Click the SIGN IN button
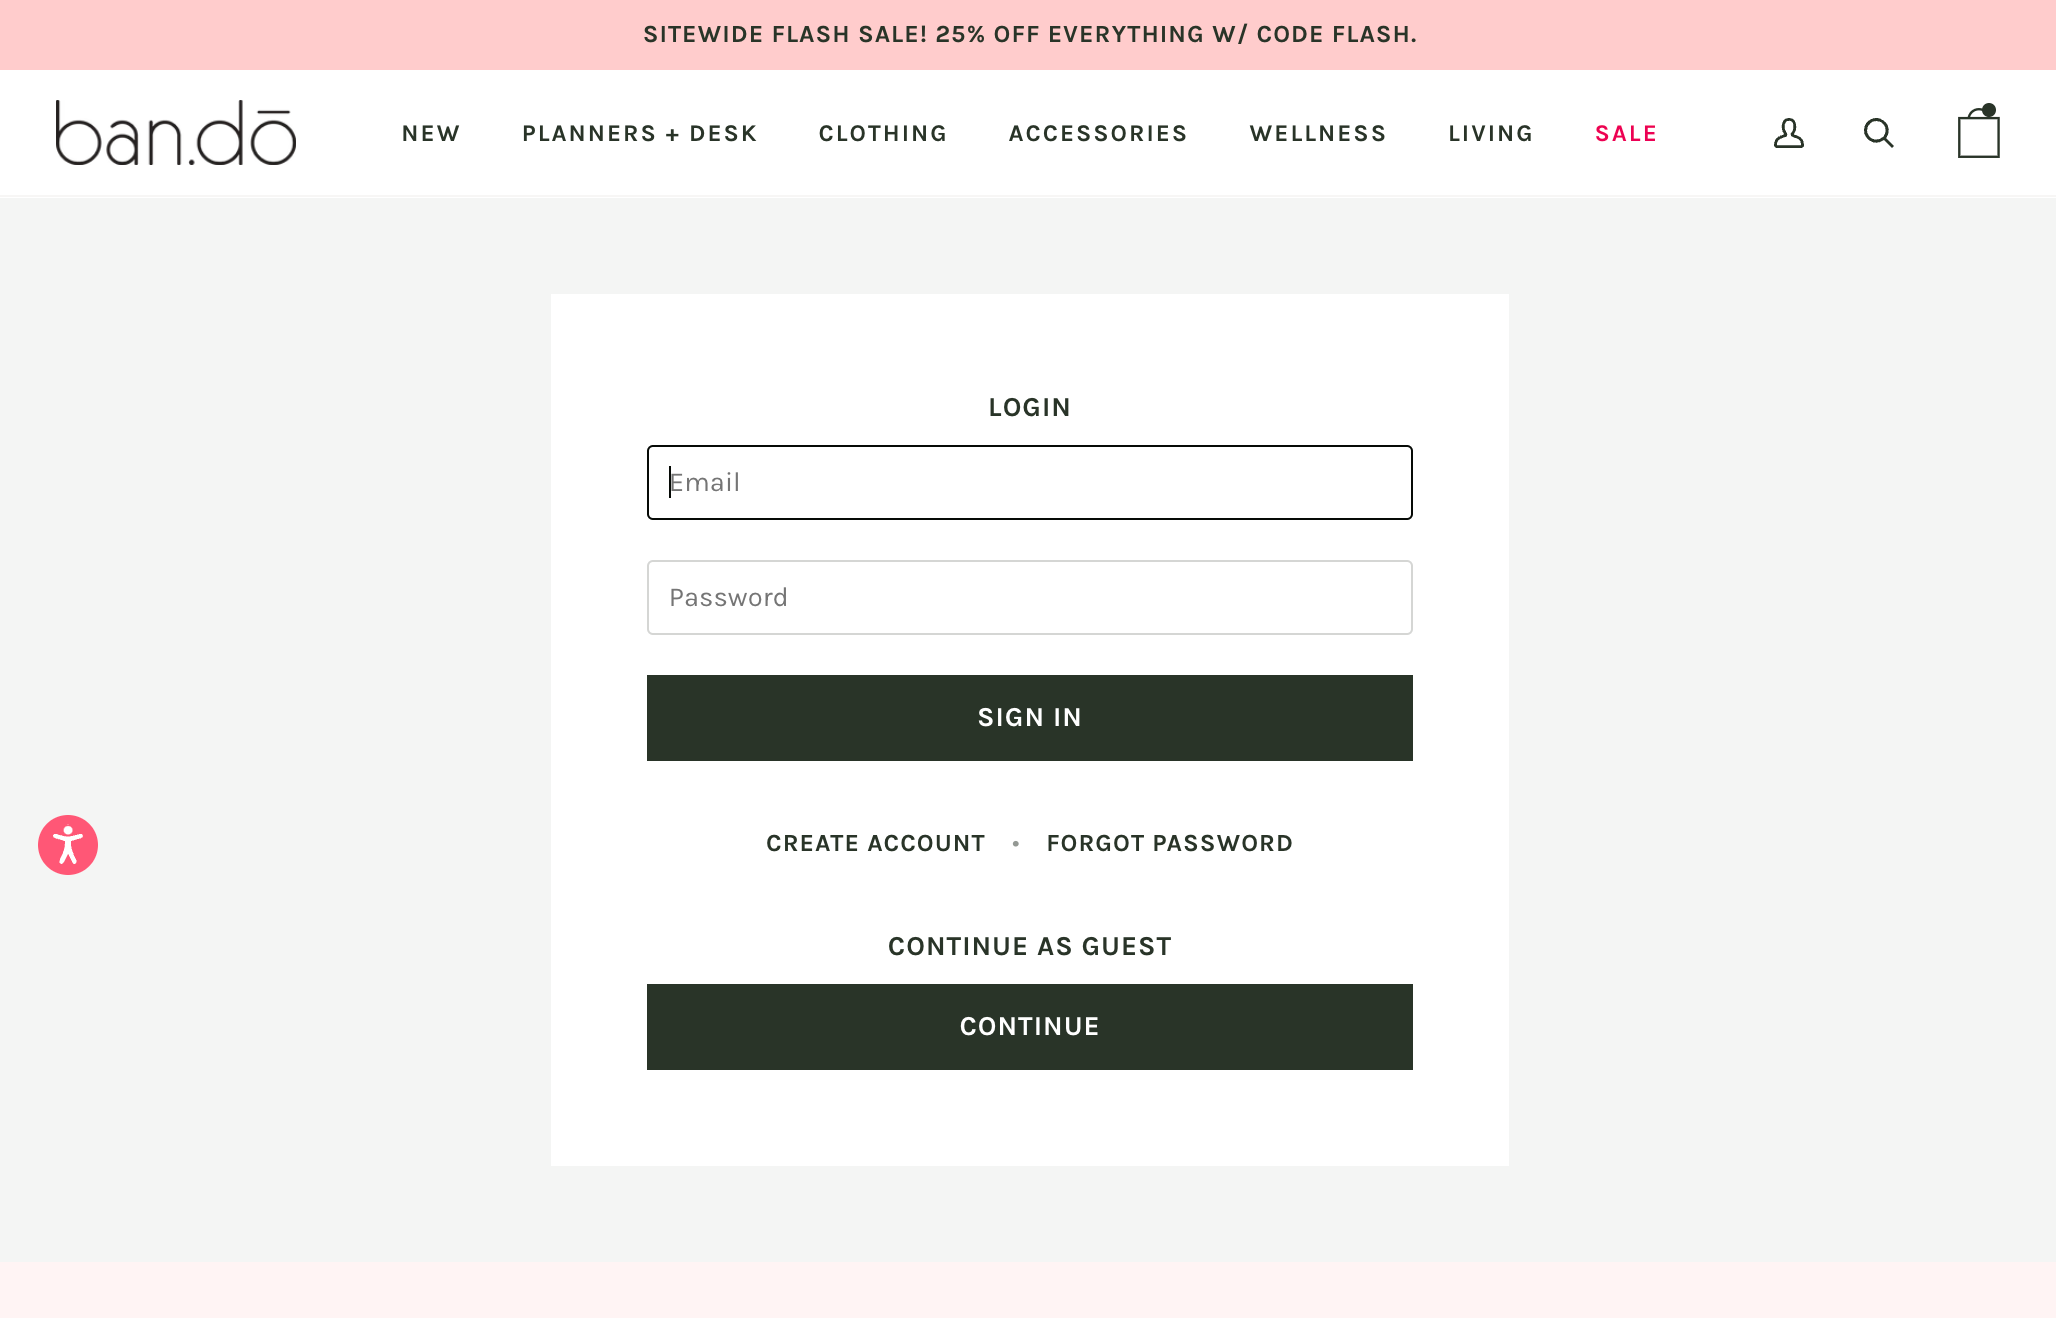Viewport: 2056px width, 1318px height. tap(1029, 716)
